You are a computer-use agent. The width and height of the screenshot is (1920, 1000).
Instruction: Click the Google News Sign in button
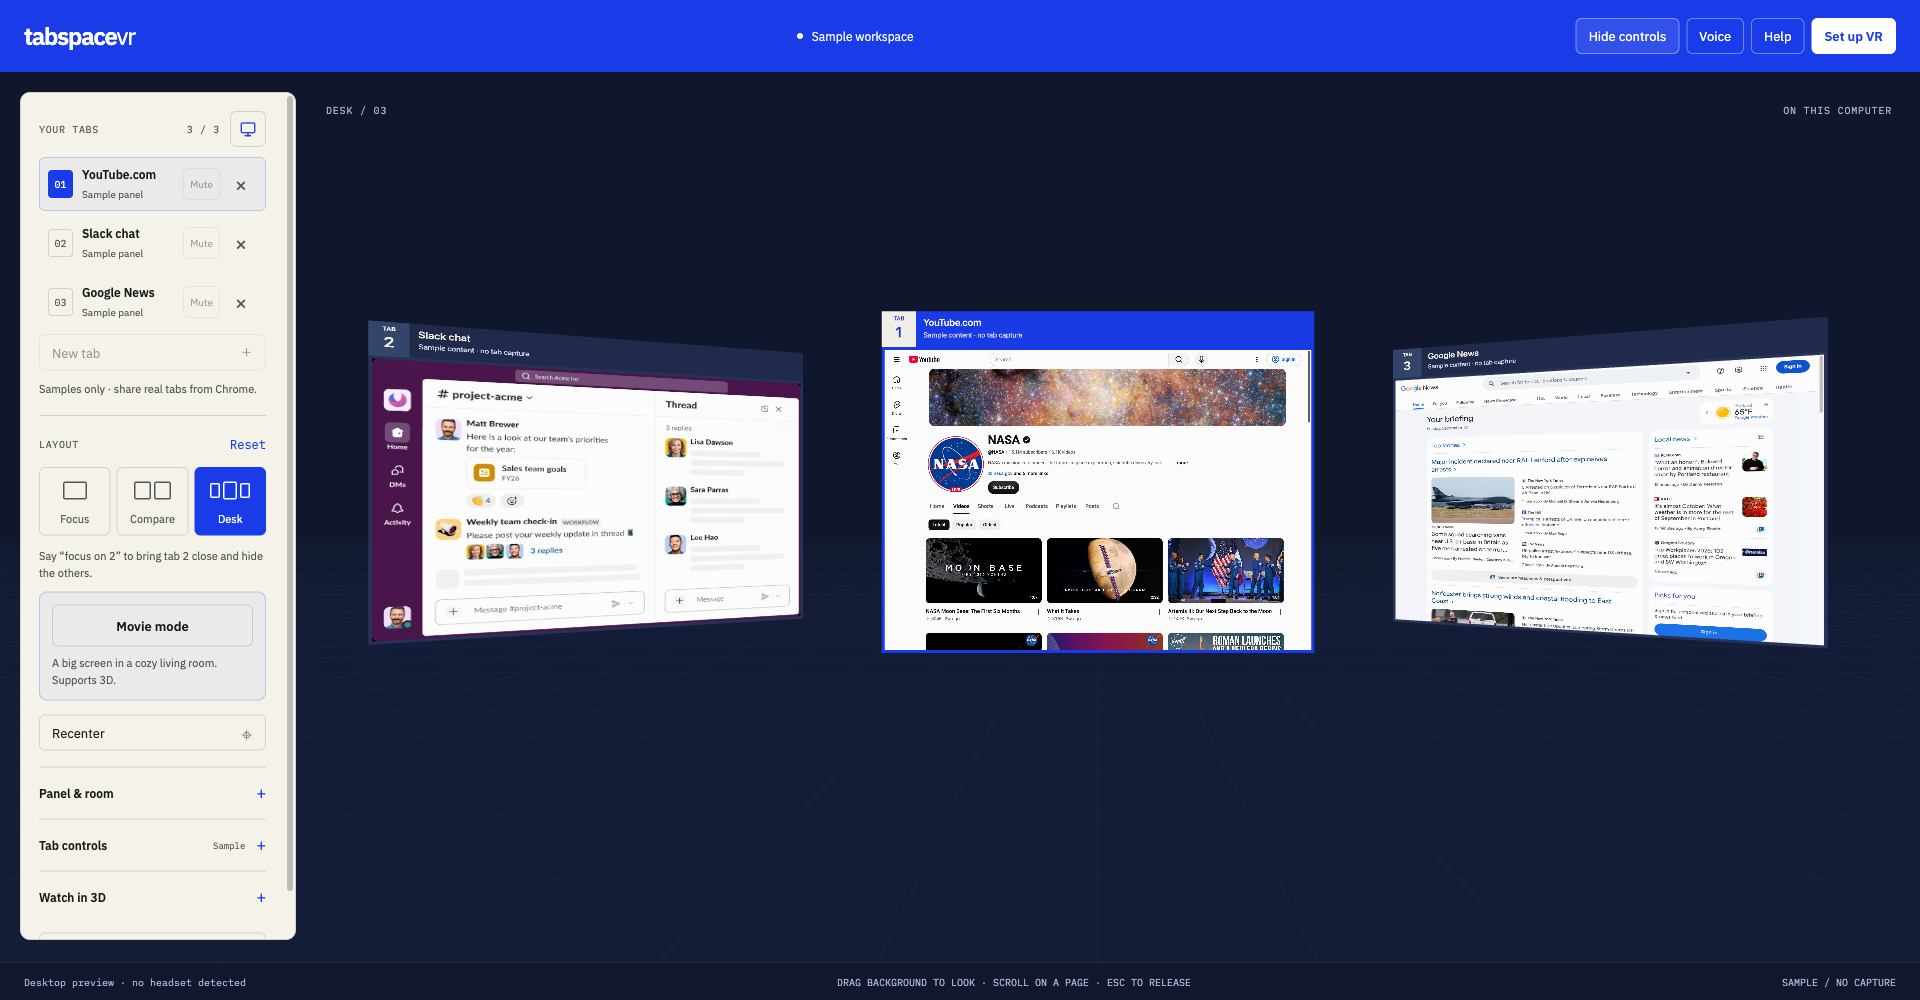pyautogui.click(x=1793, y=366)
